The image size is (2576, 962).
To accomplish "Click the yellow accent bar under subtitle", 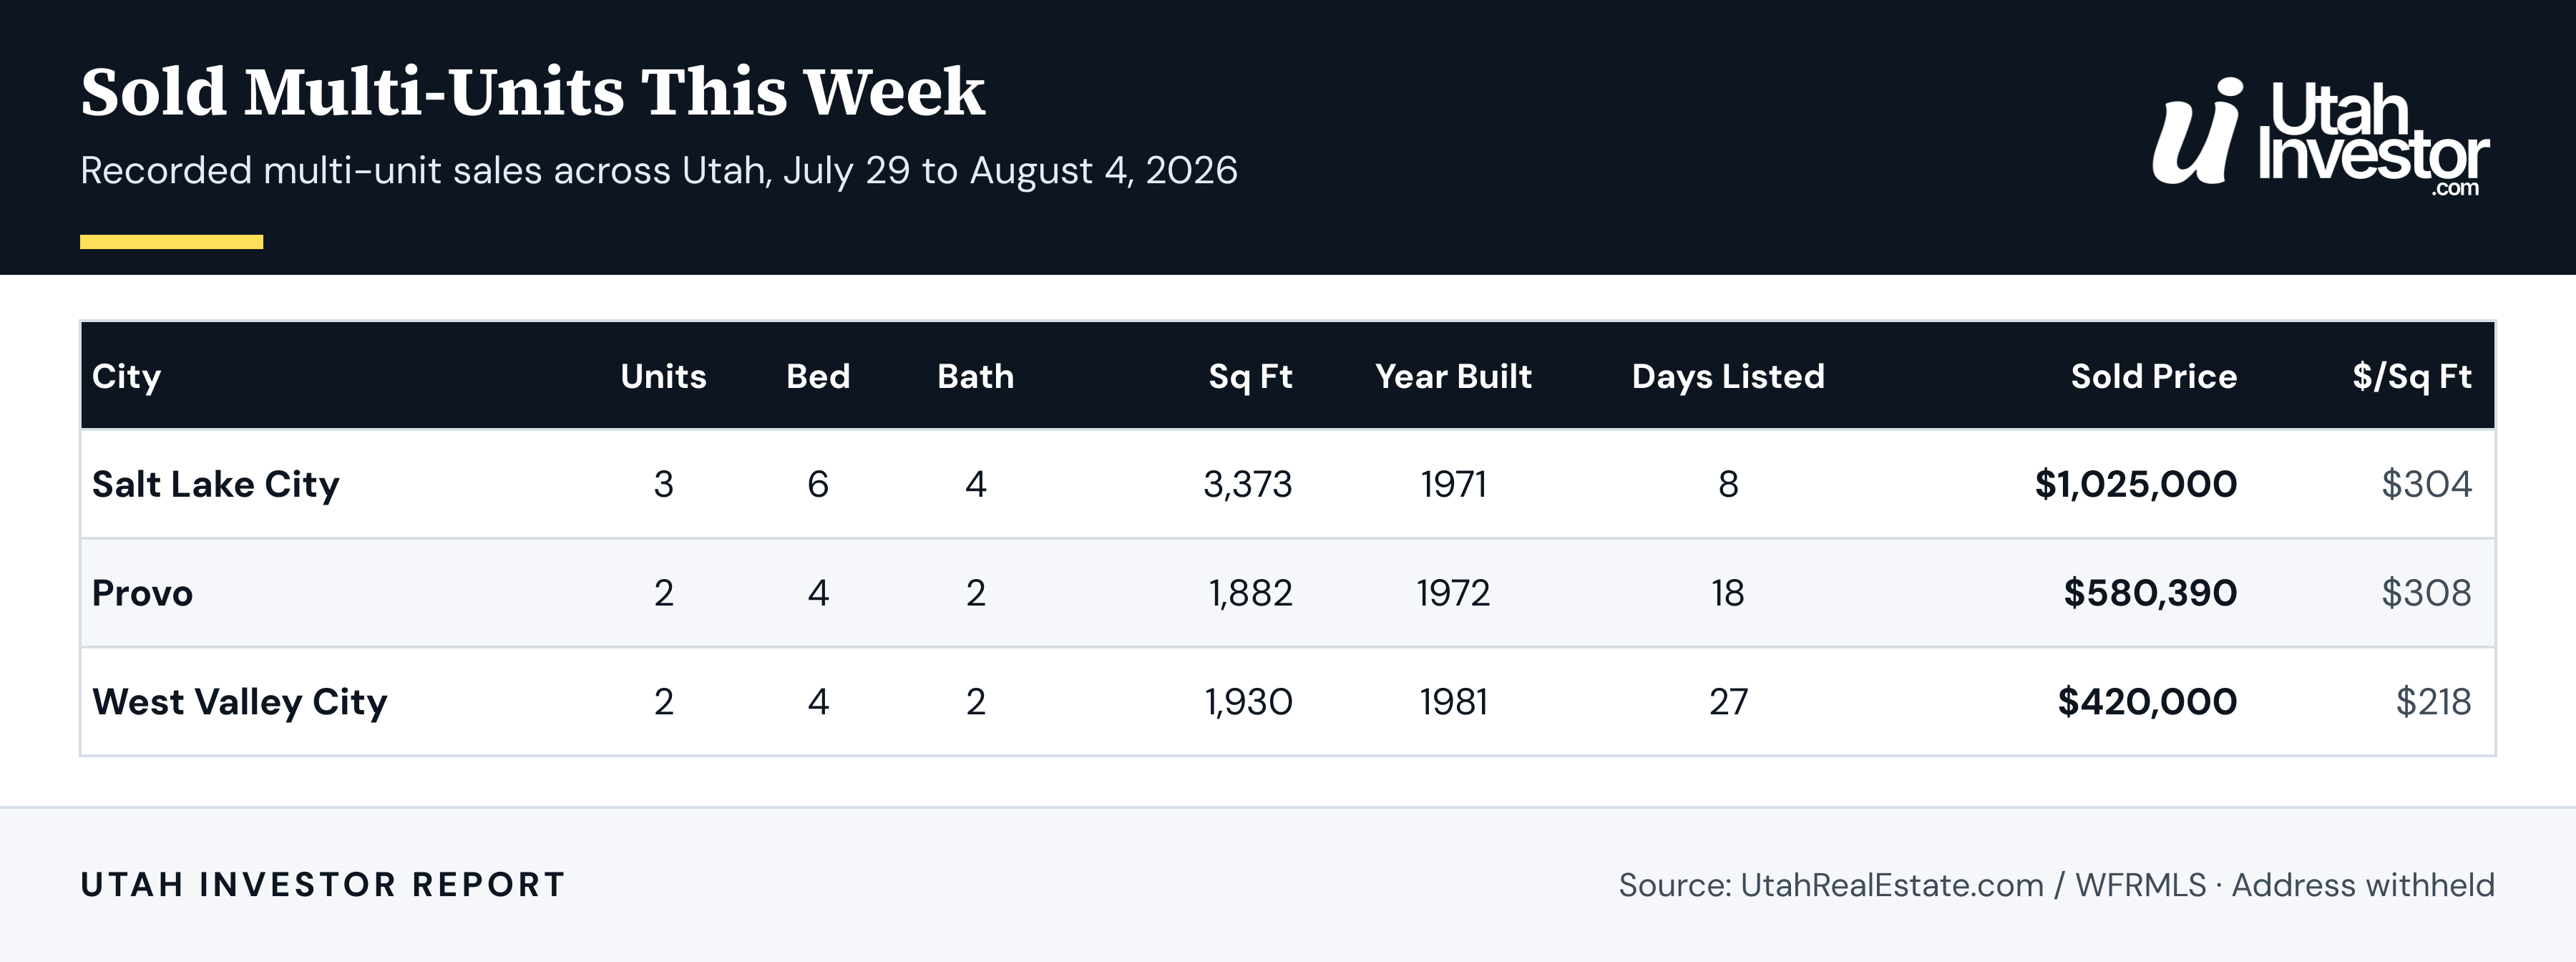I will tap(171, 242).
